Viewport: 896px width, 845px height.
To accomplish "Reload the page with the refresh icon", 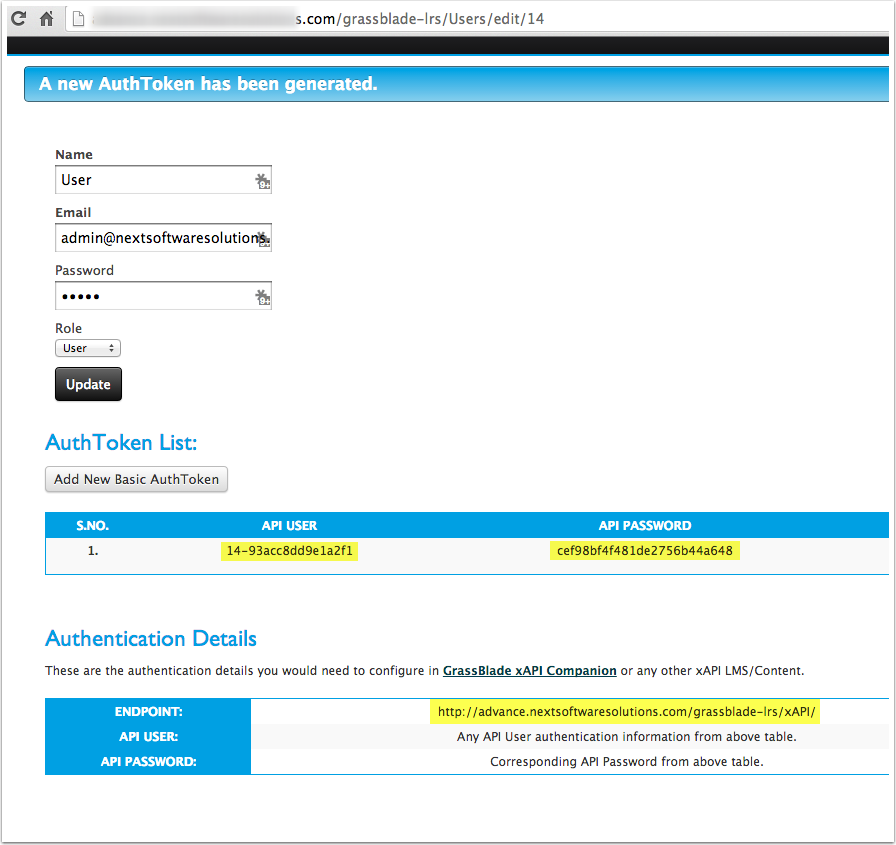I will 18,18.
